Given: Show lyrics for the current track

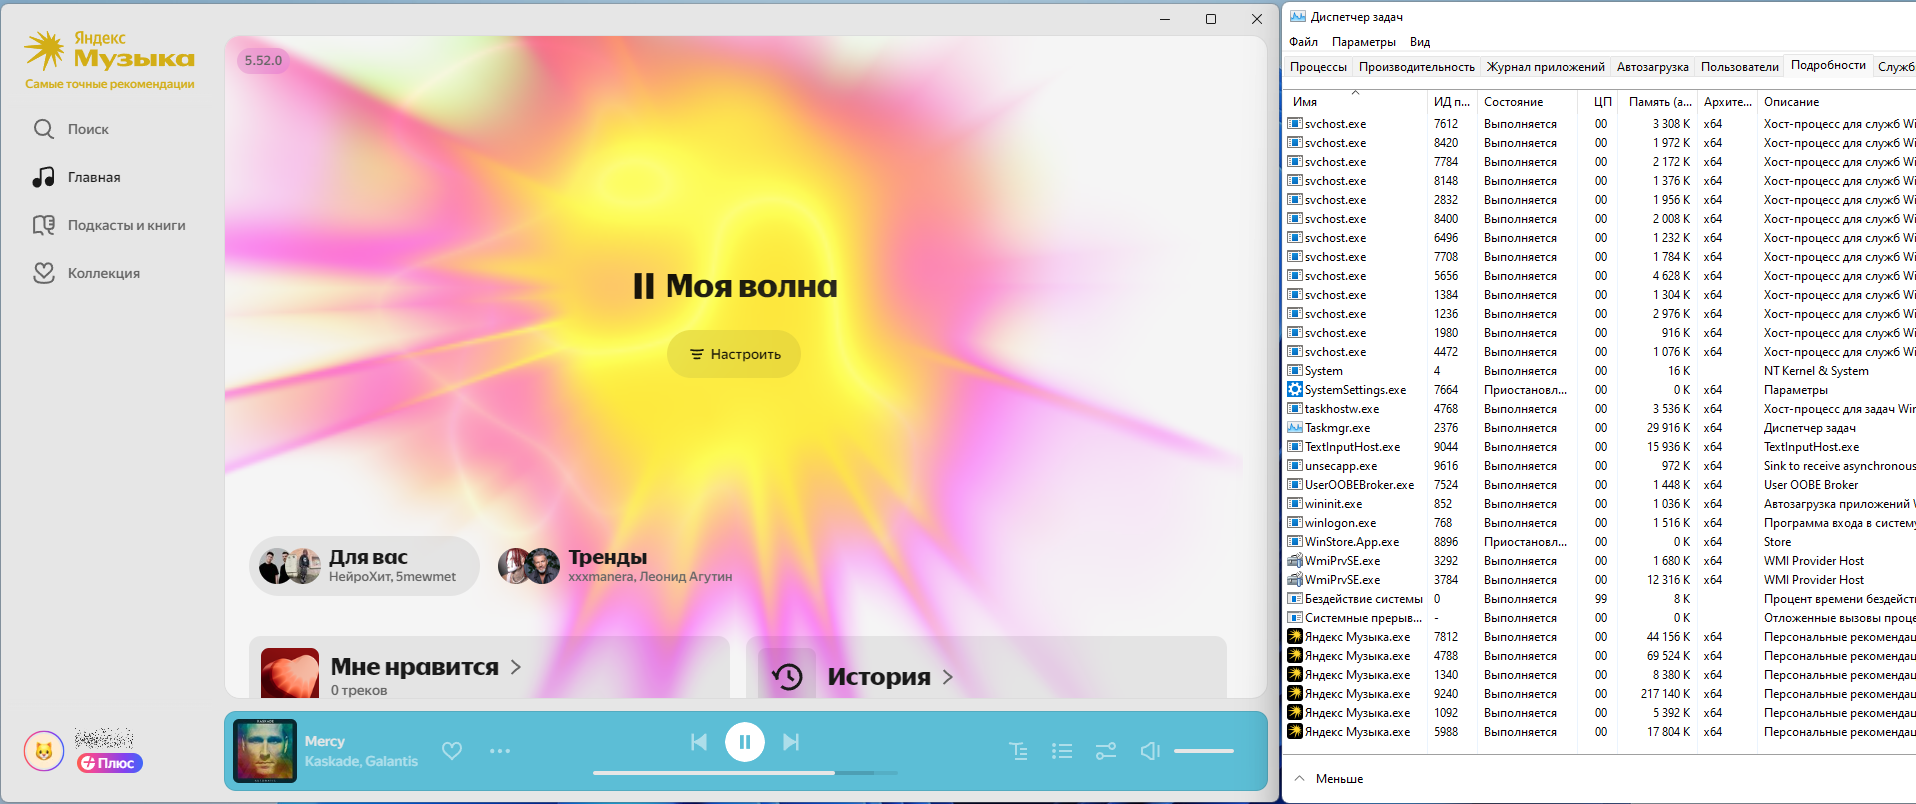Looking at the screenshot, I should pos(1019,751).
